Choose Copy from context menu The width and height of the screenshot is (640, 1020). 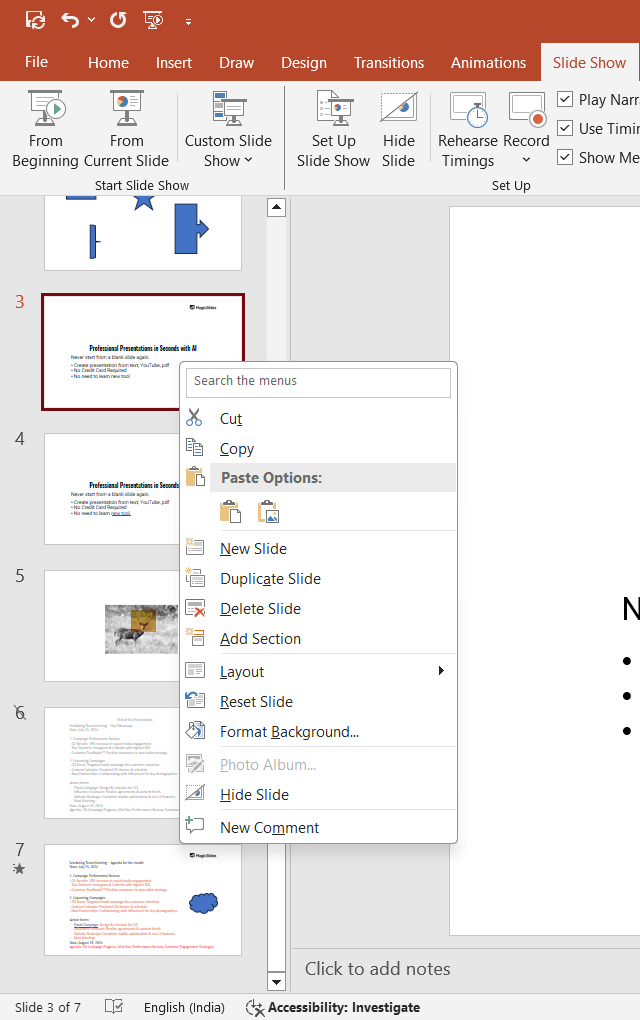[318, 449]
